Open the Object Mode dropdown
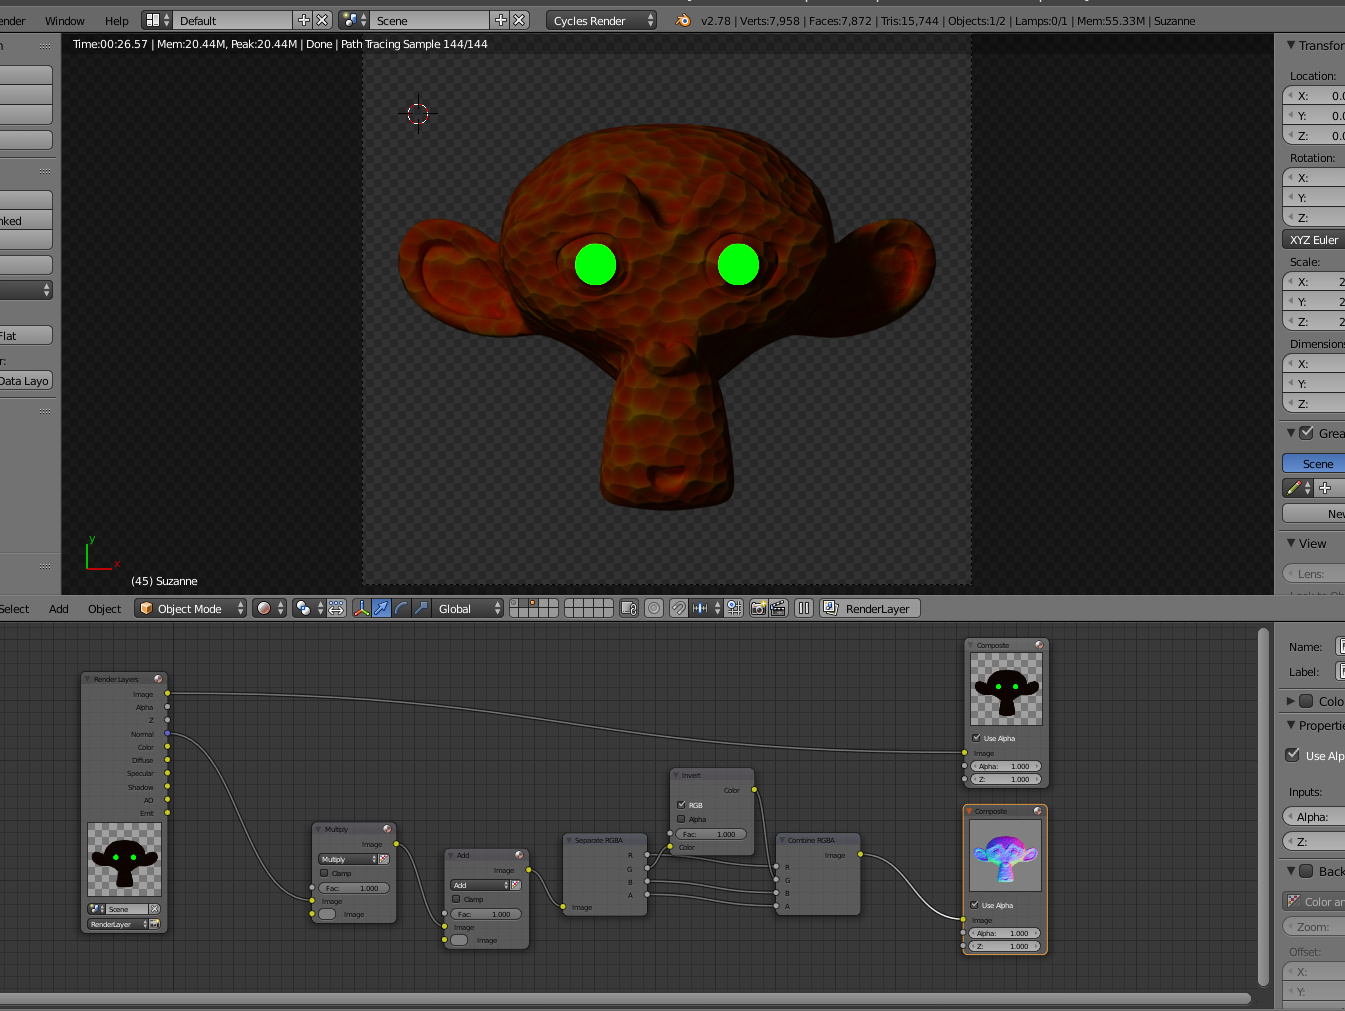Image resolution: width=1345 pixels, height=1011 pixels. pos(190,608)
